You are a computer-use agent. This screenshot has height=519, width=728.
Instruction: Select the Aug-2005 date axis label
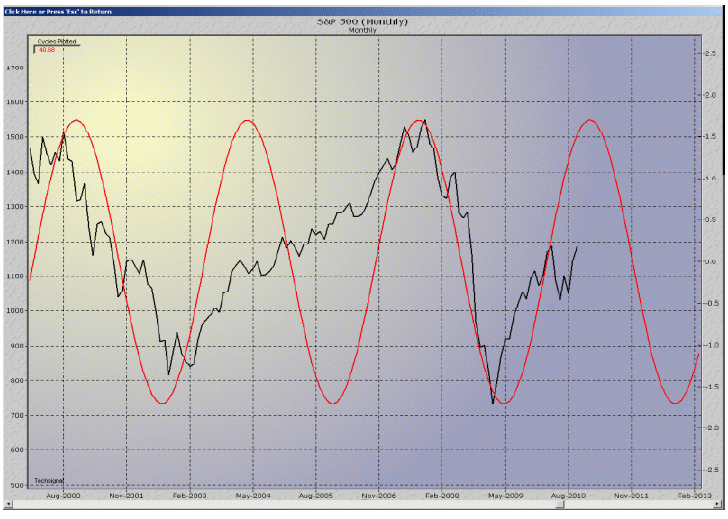click(x=316, y=494)
